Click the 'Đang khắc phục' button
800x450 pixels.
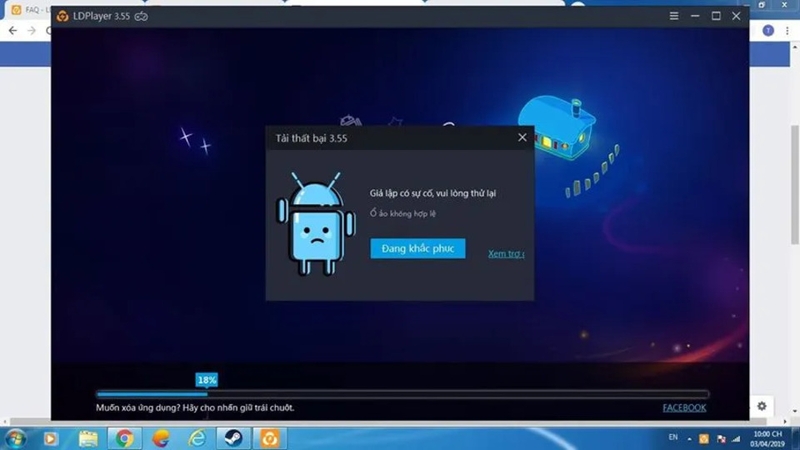(418, 248)
